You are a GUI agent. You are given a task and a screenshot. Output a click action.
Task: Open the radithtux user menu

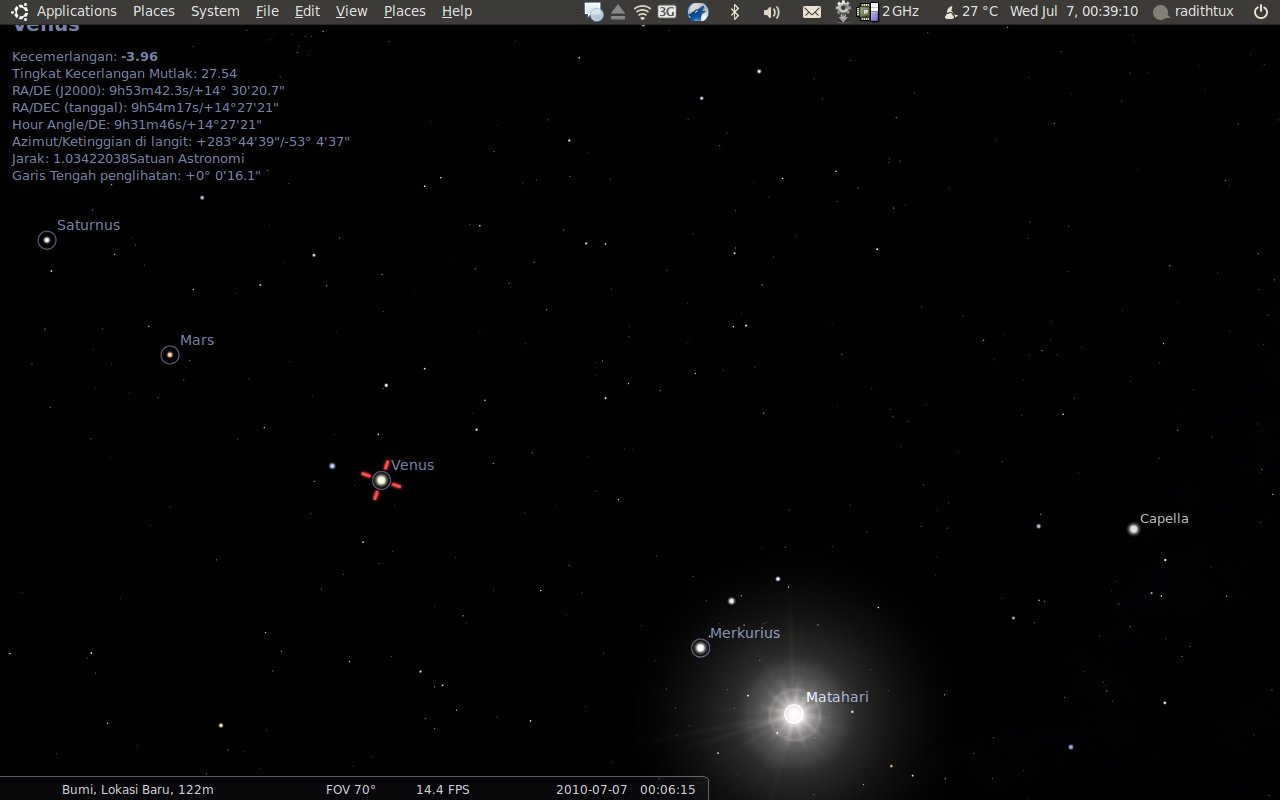click(1193, 11)
